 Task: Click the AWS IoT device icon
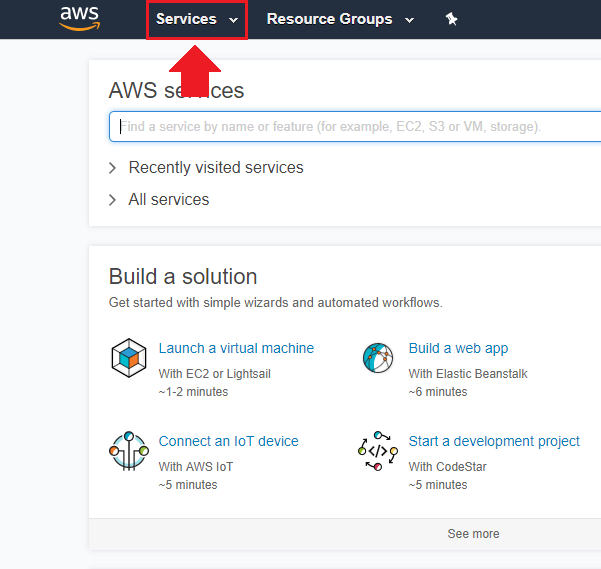click(x=129, y=451)
